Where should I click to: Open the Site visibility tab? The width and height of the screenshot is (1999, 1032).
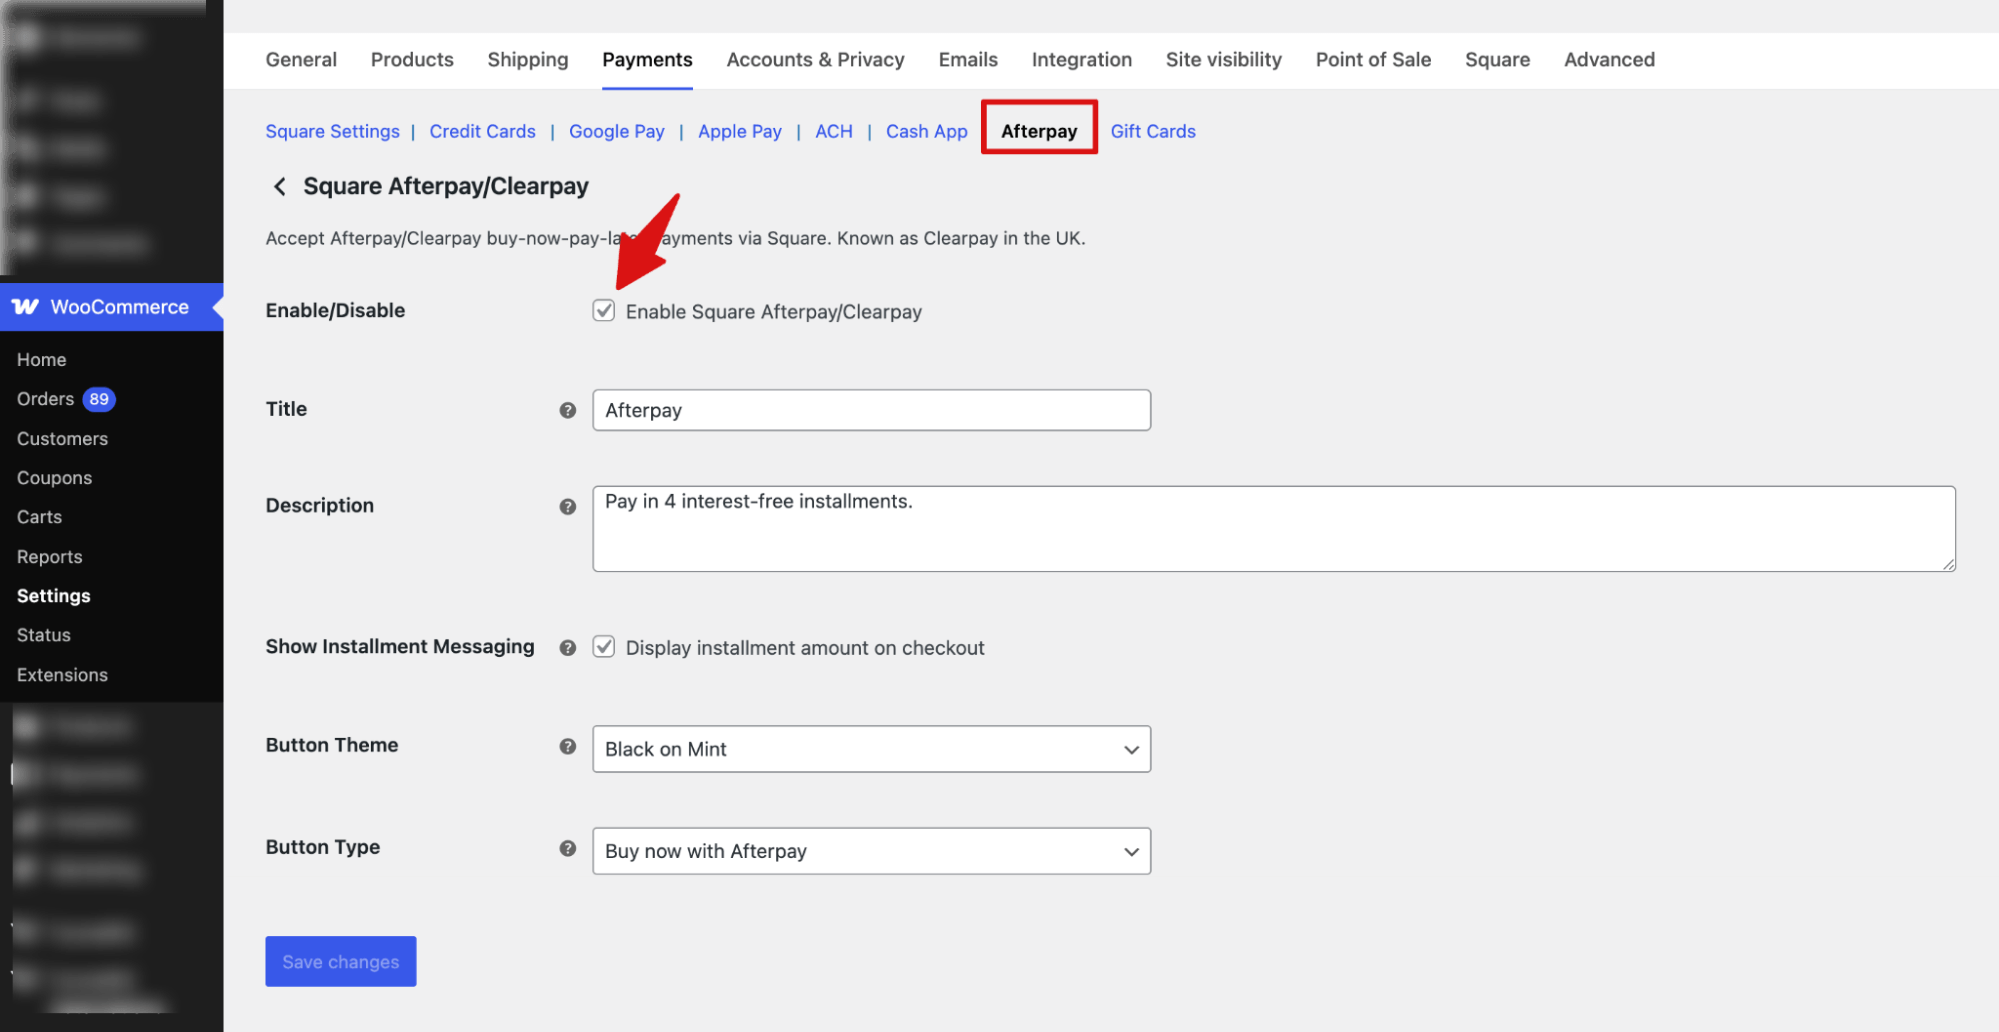[1224, 60]
